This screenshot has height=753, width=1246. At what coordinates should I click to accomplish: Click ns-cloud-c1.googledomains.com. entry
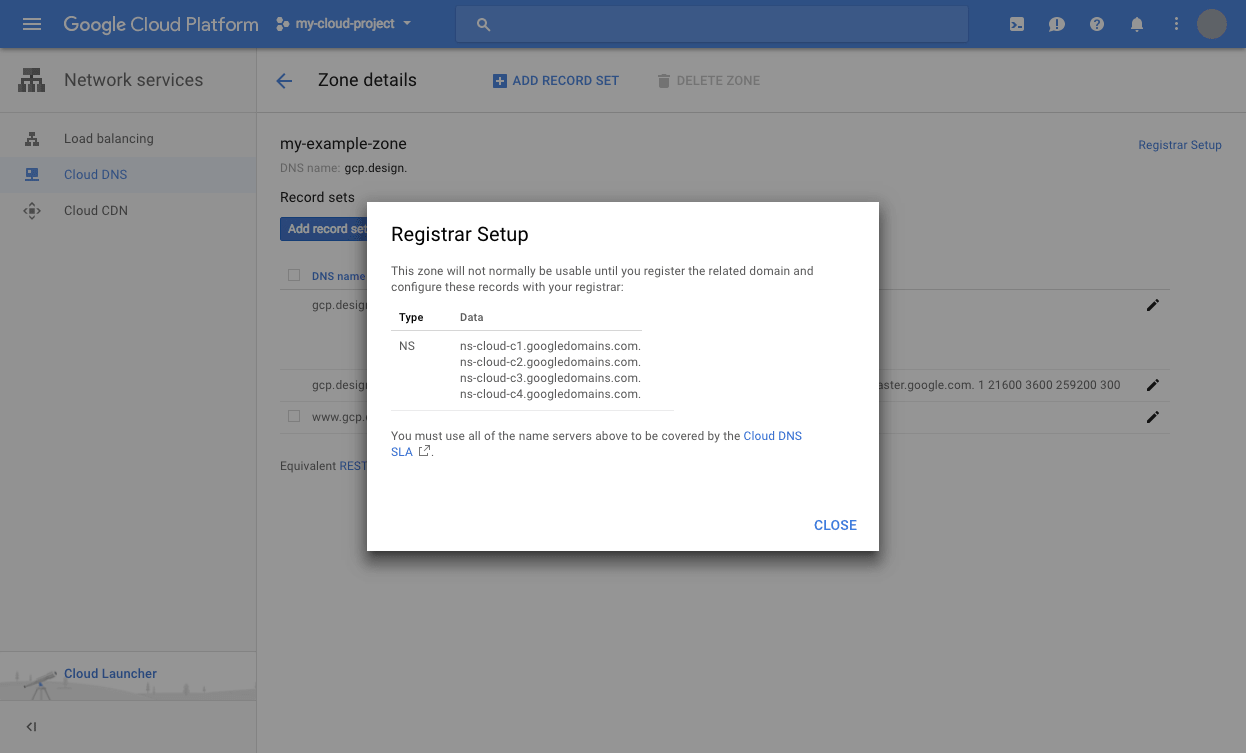click(550, 346)
